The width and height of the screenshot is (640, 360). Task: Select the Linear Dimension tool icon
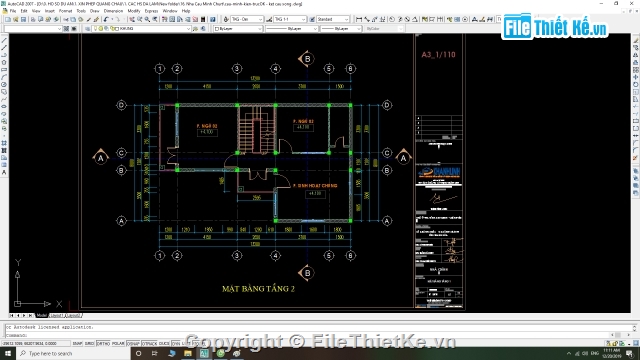(x=359, y=19)
